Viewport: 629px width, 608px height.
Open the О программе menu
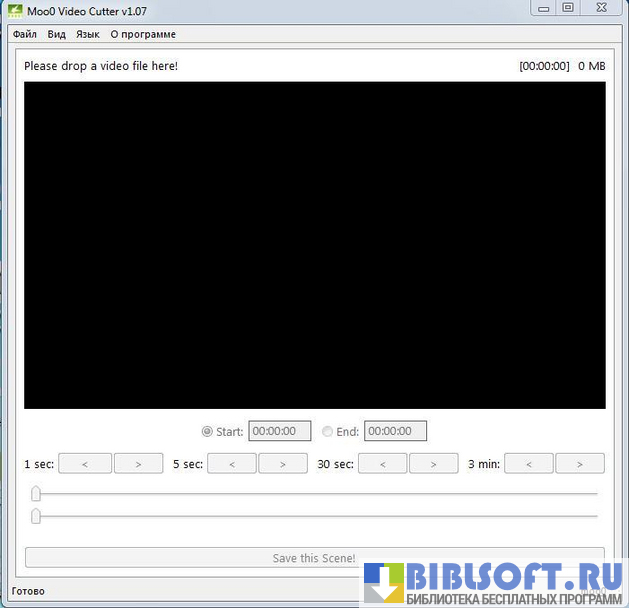143,34
